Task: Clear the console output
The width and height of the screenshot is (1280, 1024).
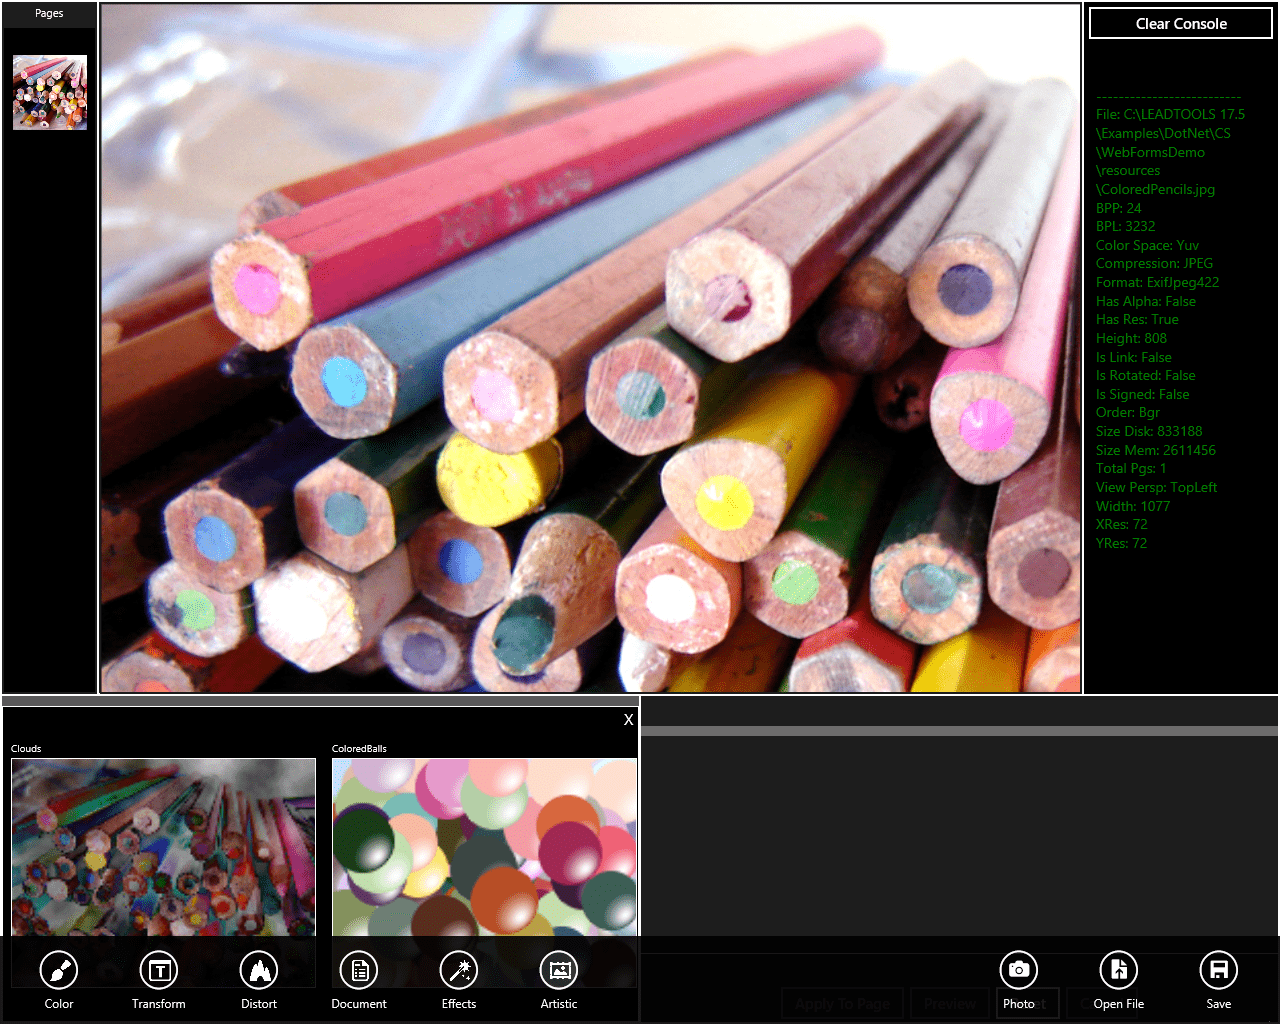Action: pyautogui.click(x=1181, y=24)
